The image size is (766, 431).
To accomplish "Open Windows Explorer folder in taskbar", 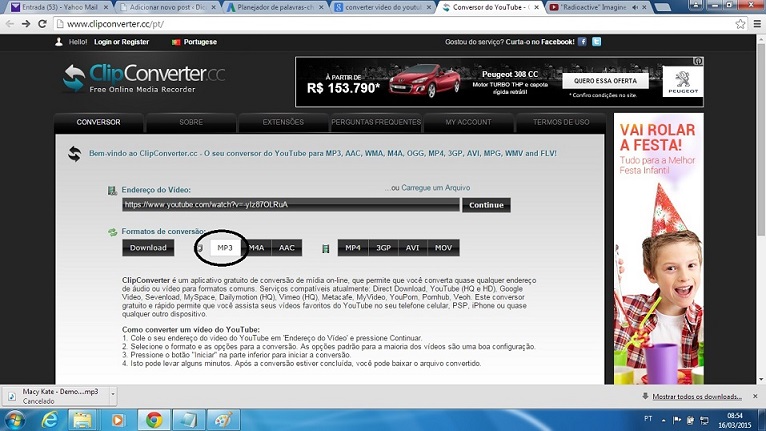I will click(x=82, y=420).
